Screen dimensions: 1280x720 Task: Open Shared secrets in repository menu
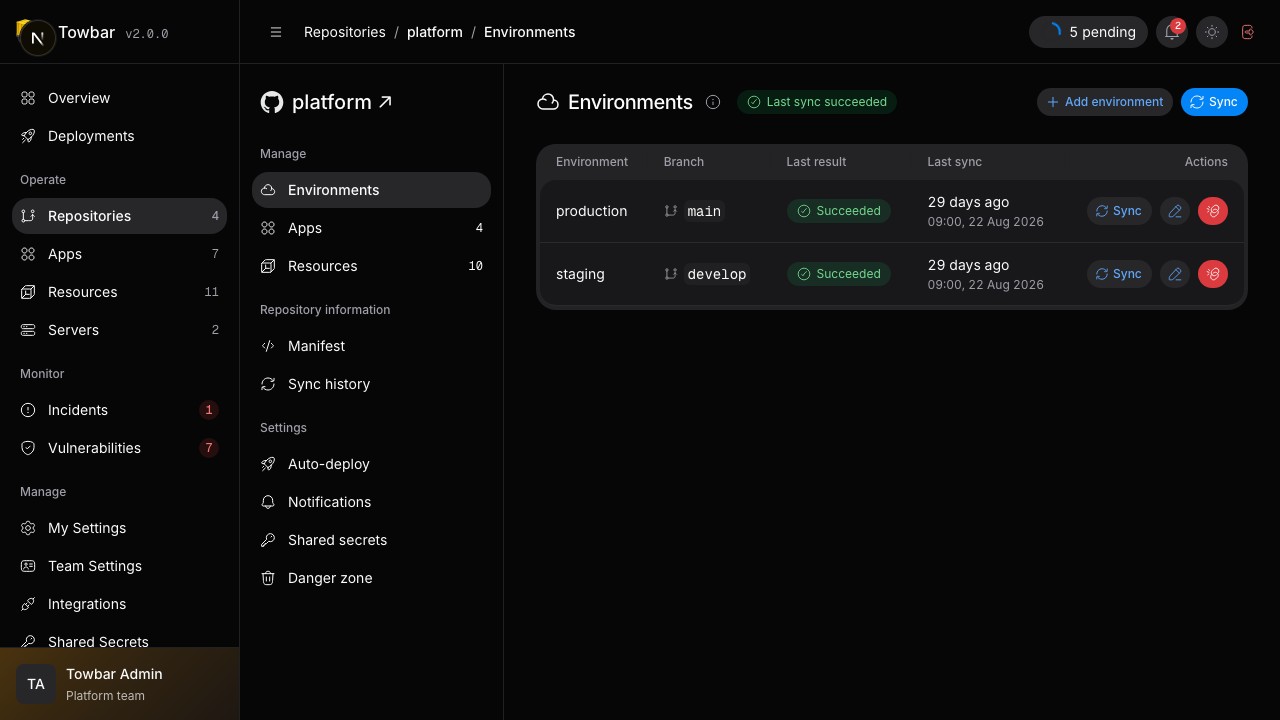pyautogui.click(x=371, y=540)
